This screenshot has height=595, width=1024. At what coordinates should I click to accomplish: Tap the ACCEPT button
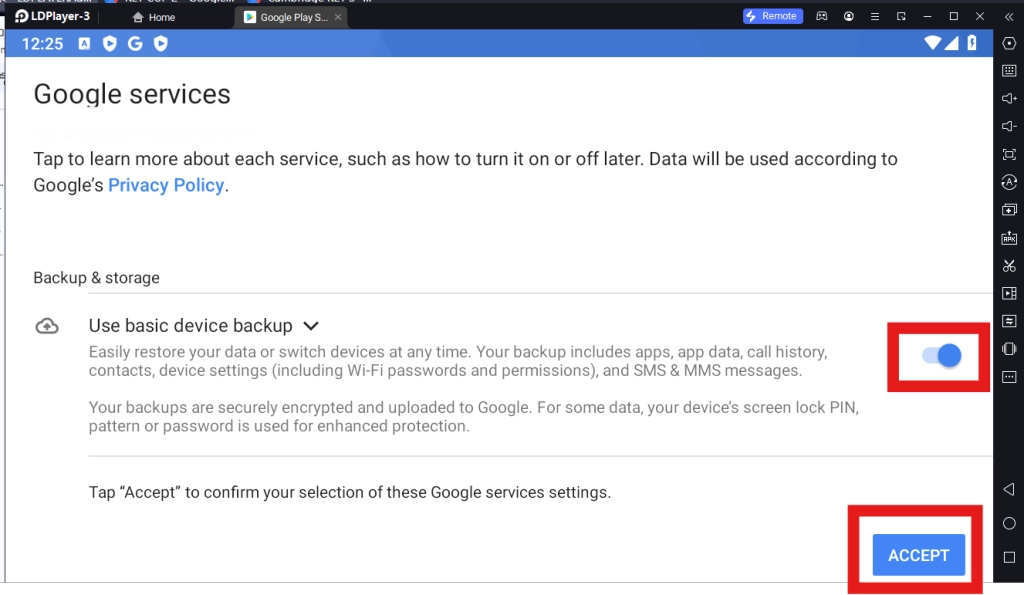tap(918, 555)
